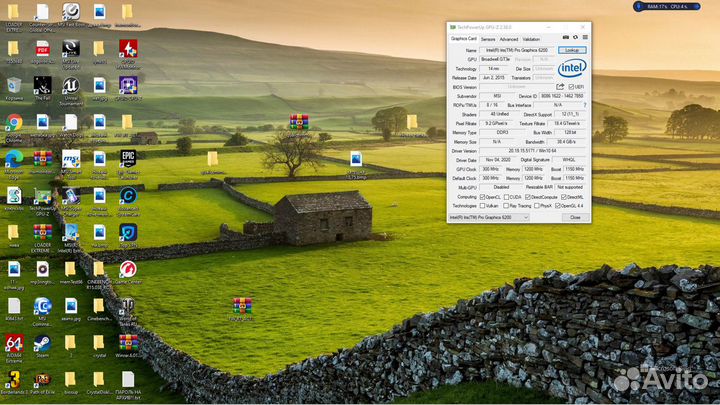The image size is (720, 405).
Task: Click the BIOS export share icon
Action: 560,86
